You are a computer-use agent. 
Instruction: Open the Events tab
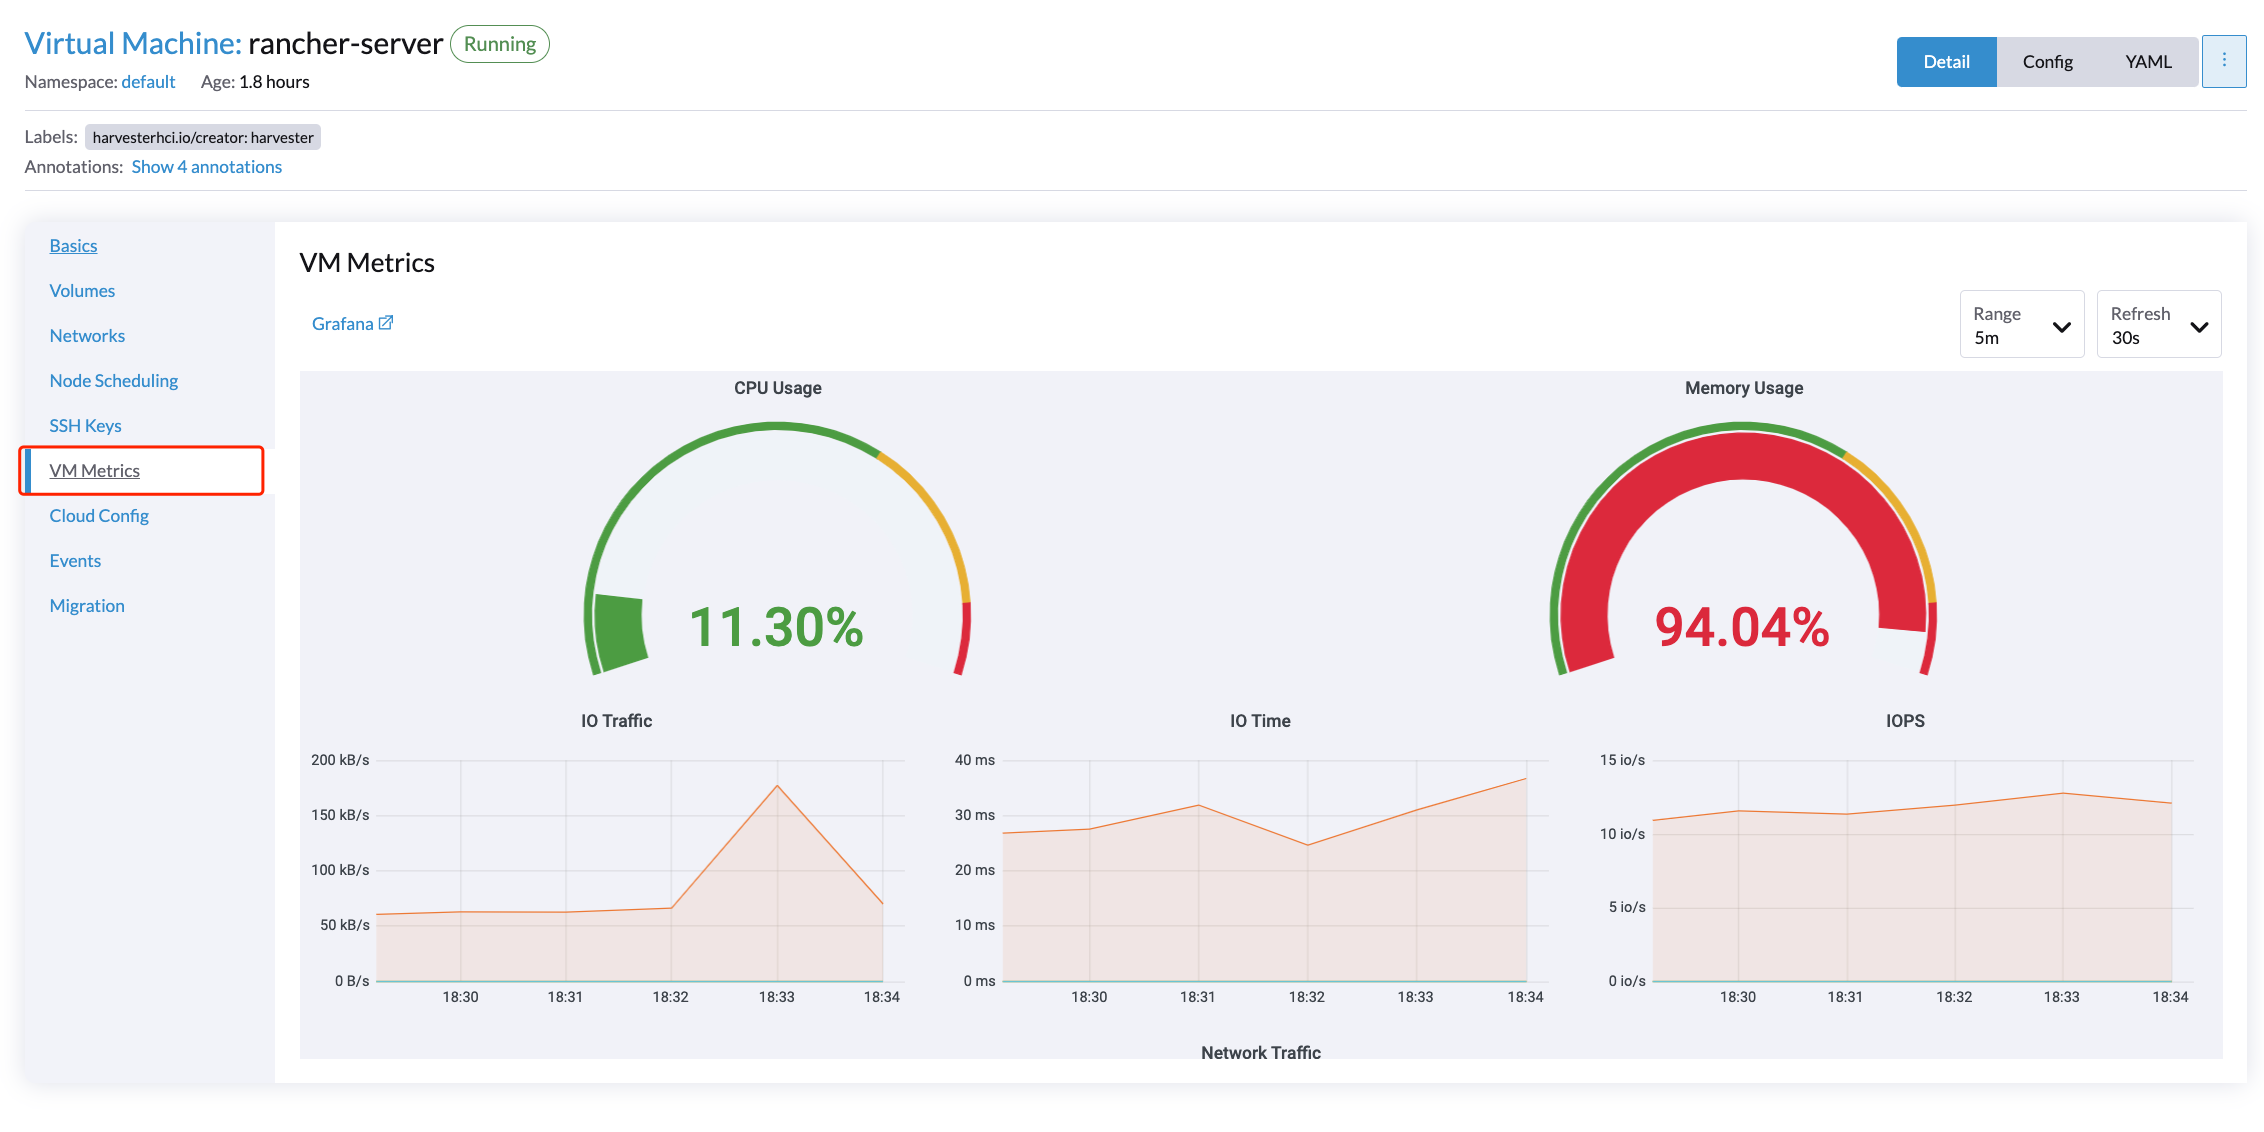(75, 560)
